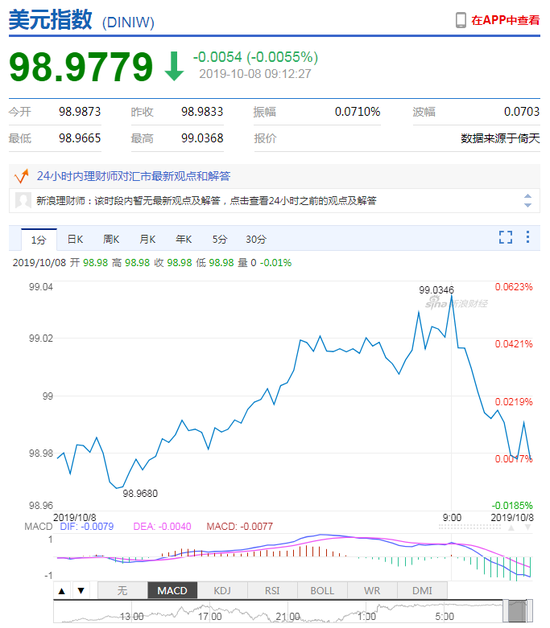Select the BOLL indicator tab
The height and width of the screenshot is (628, 550).
pyautogui.click(x=322, y=590)
